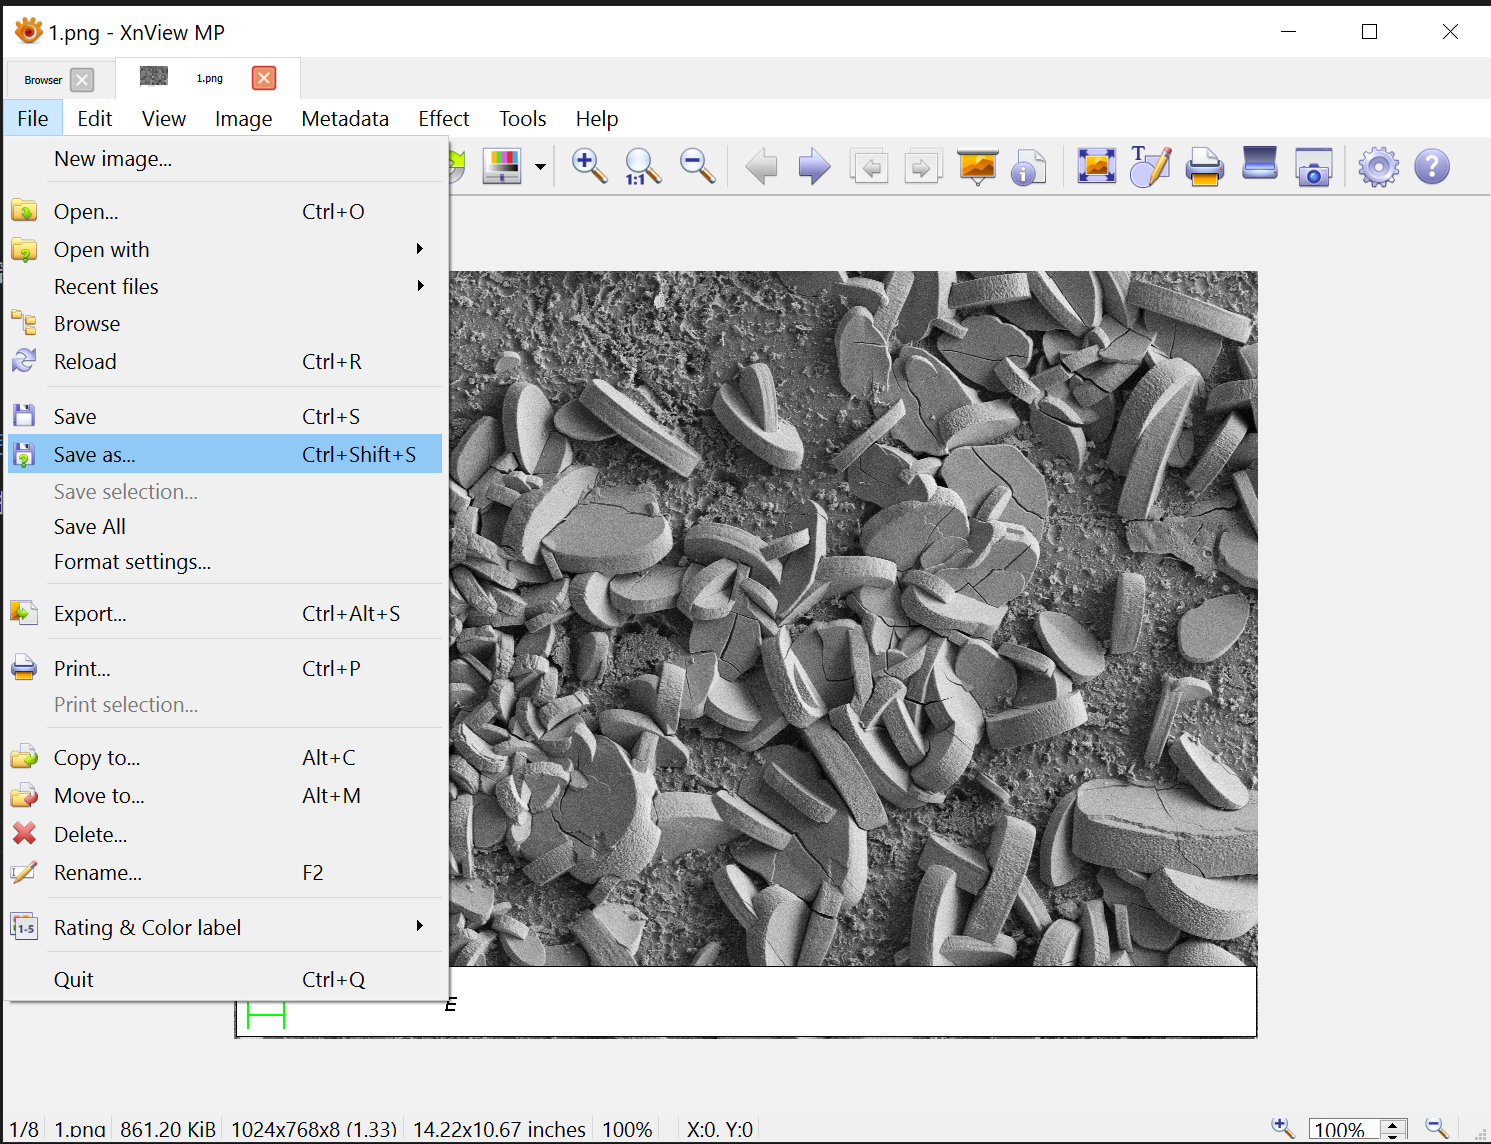The width and height of the screenshot is (1491, 1144).
Task: Open the Metadata menu
Action: 345,119
